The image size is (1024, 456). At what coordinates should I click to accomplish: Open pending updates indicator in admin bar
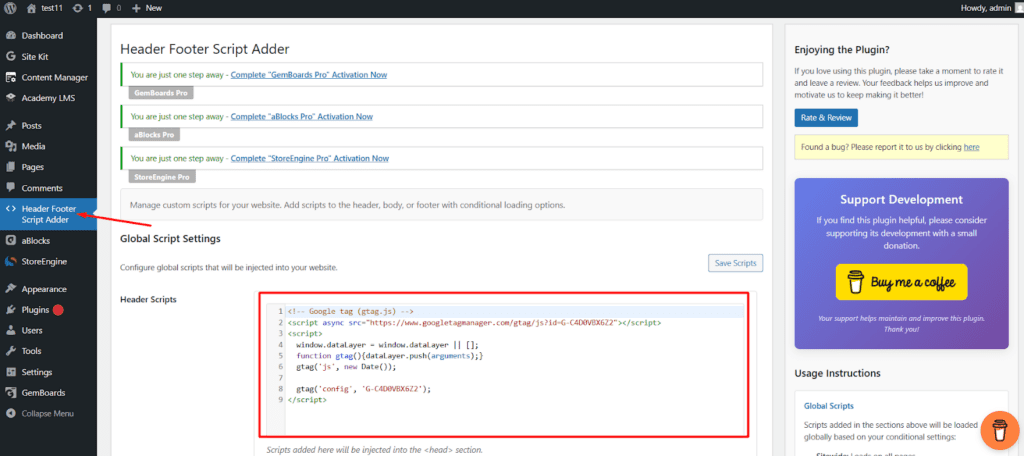[x=82, y=8]
